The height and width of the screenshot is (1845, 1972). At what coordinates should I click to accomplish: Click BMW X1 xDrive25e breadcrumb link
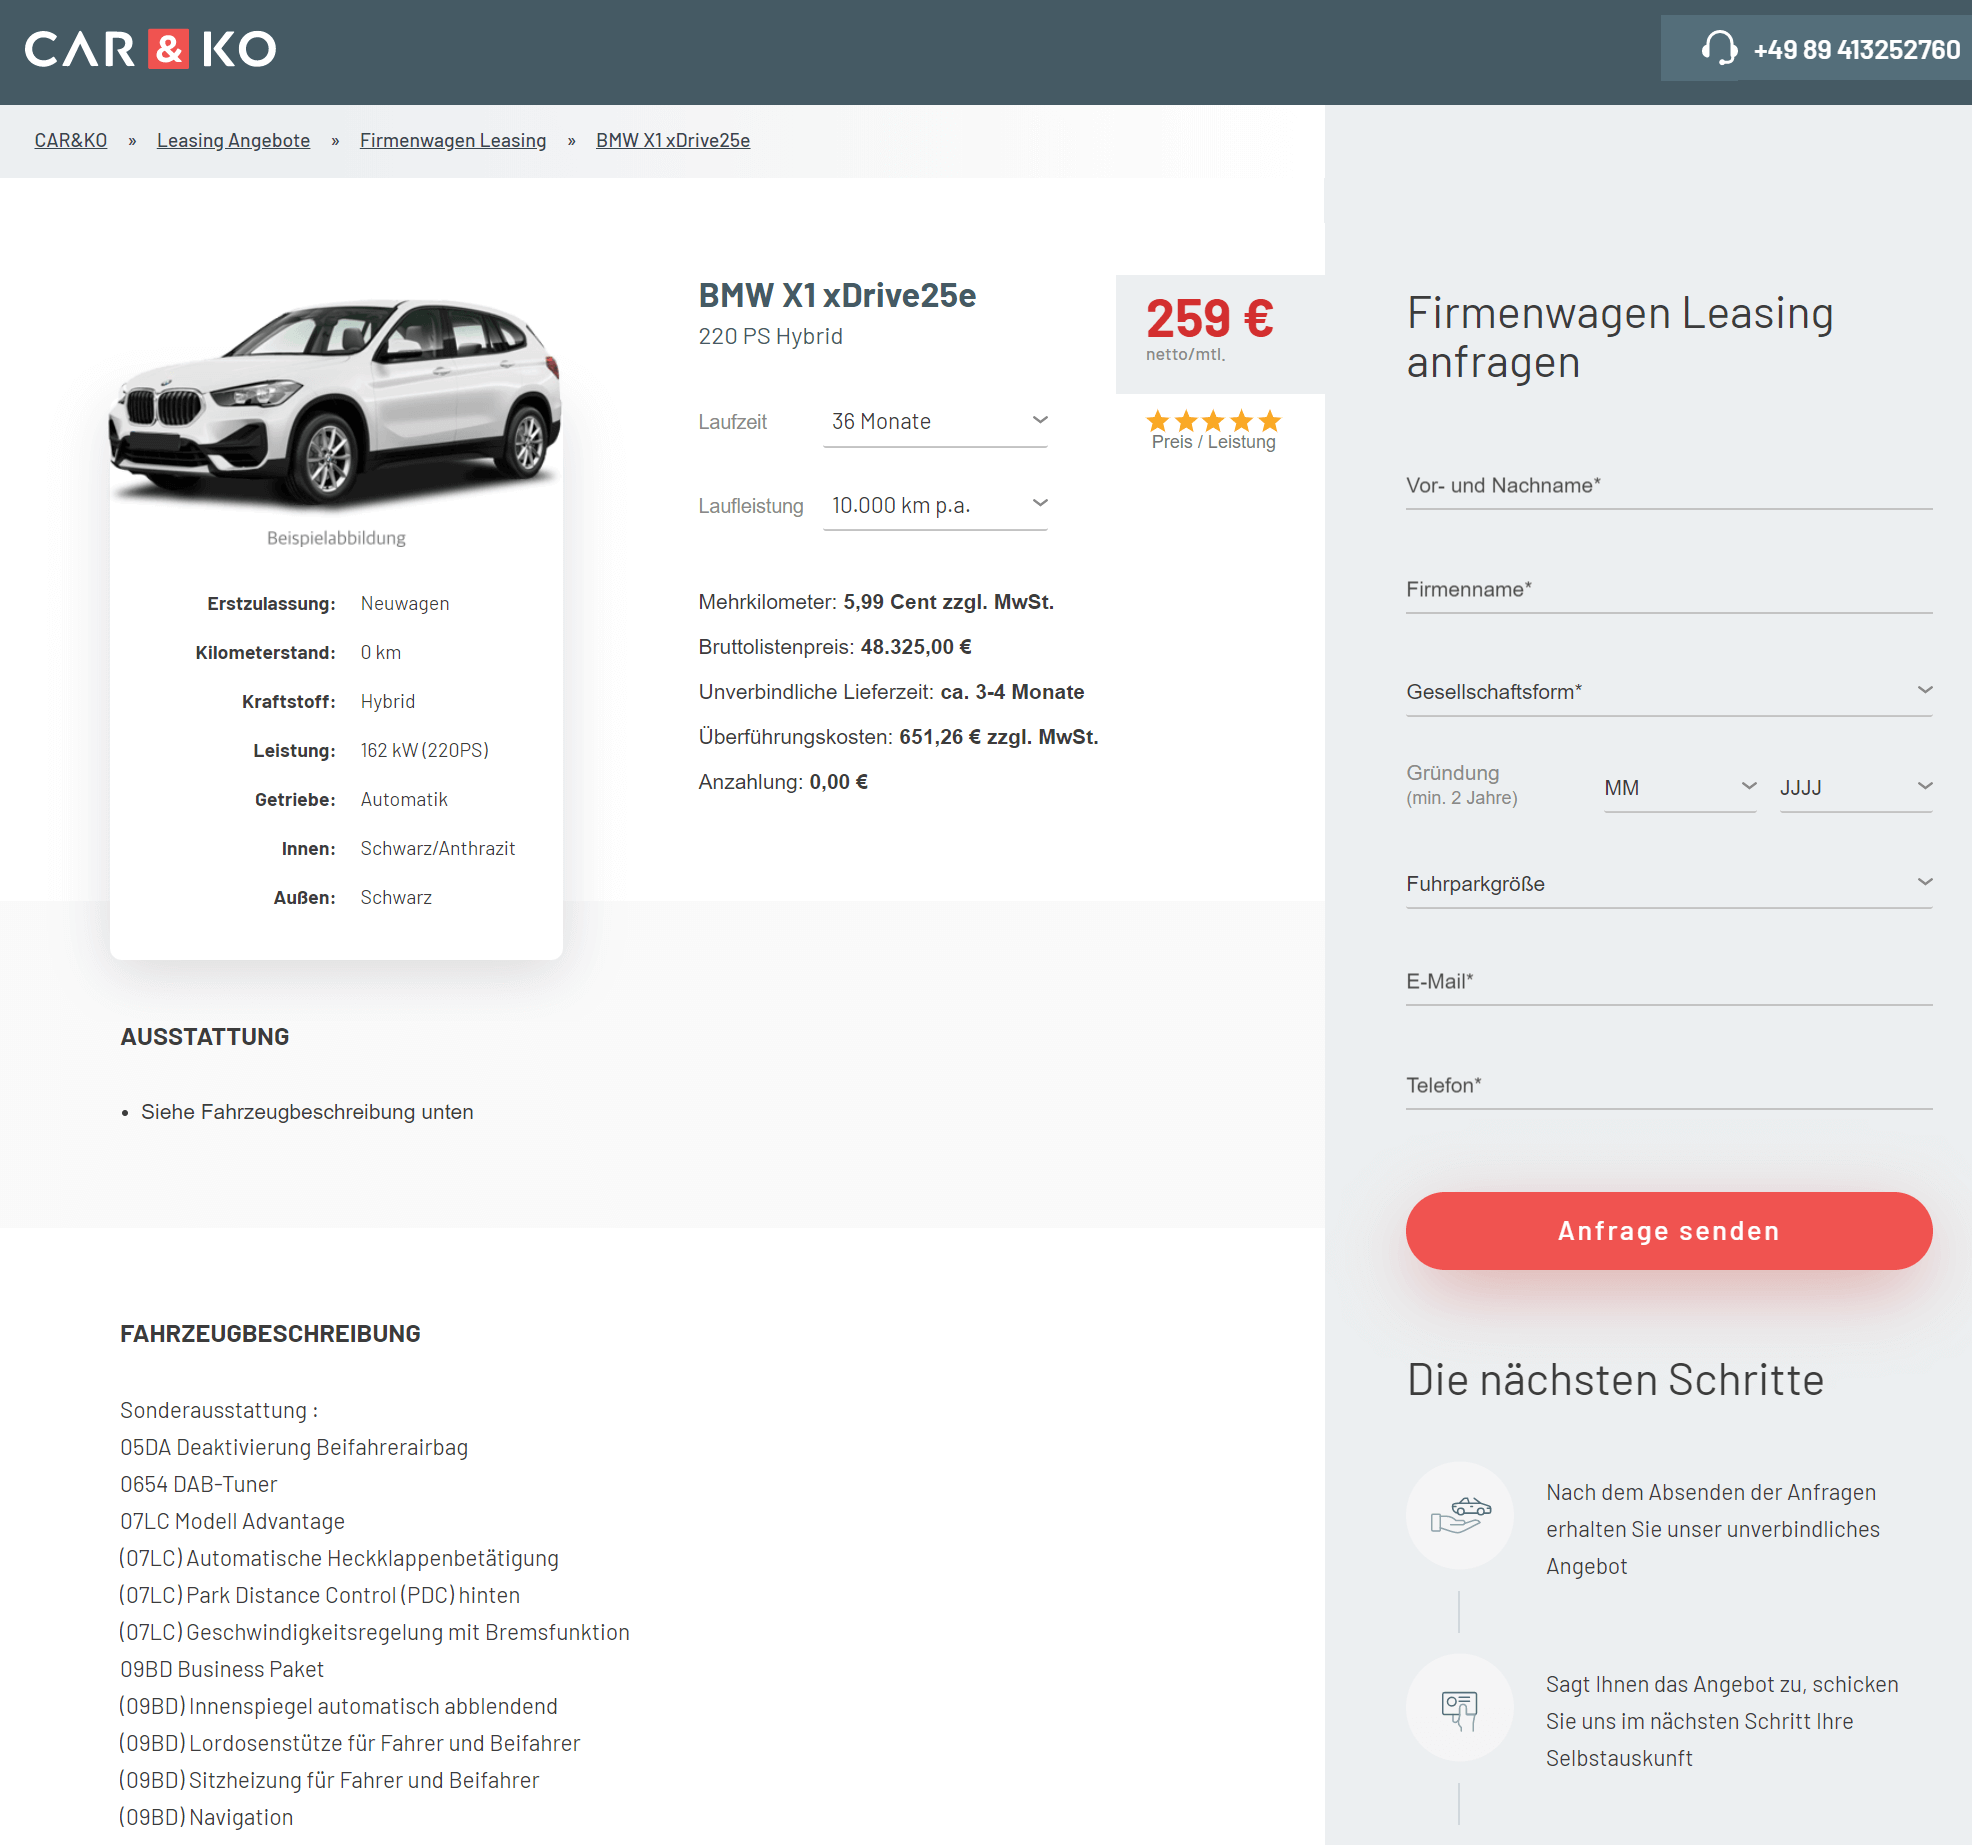(x=673, y=140)
